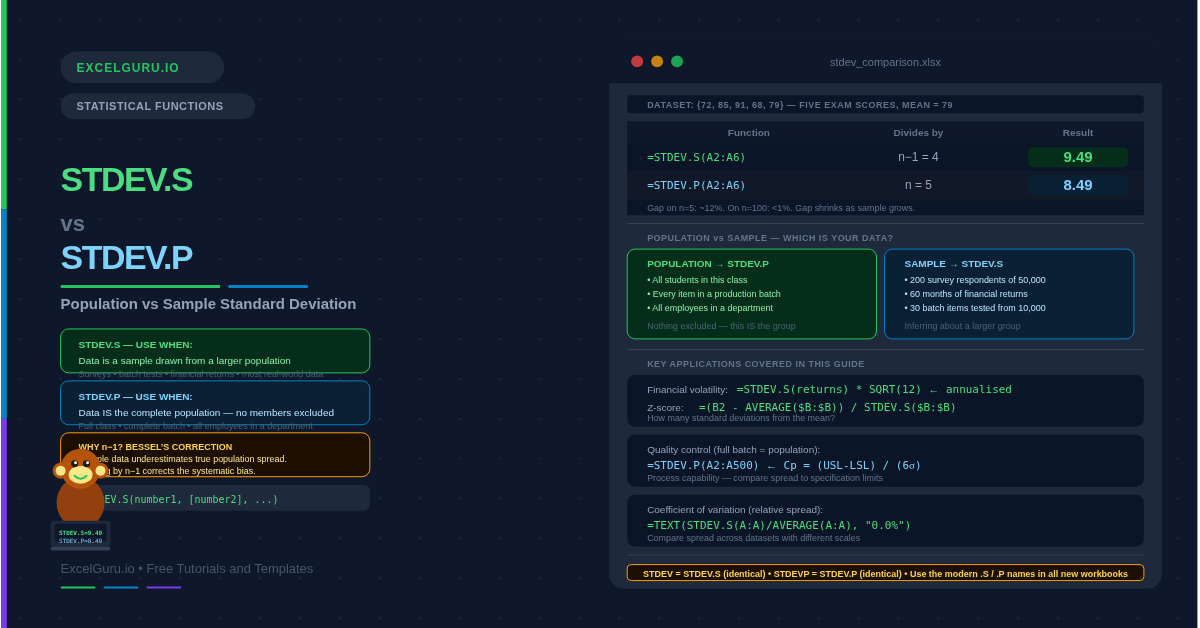This screenshot has height=628, width=1200.
Task: Open the POPULATION → STDEV.P card
Action: pos(751,294)
